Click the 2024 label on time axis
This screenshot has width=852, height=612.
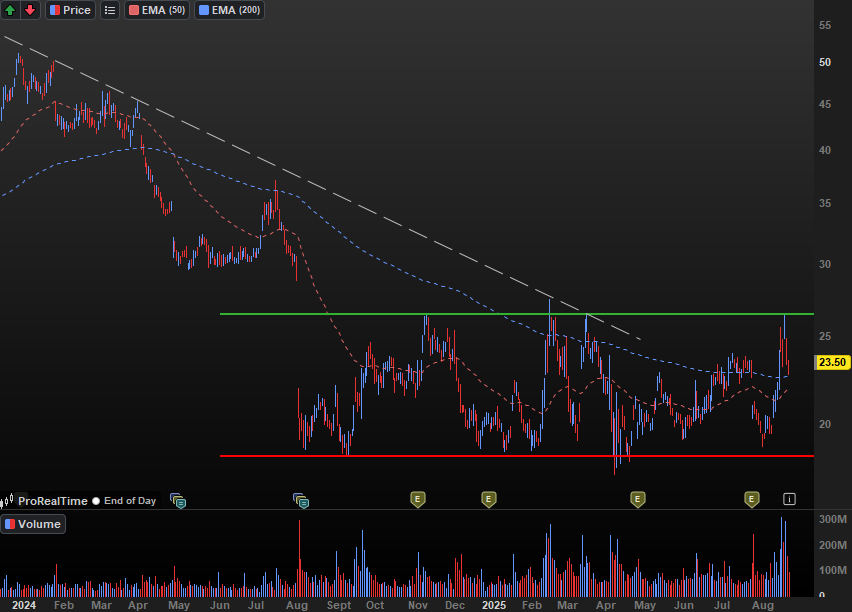click(x=24, y=605)
